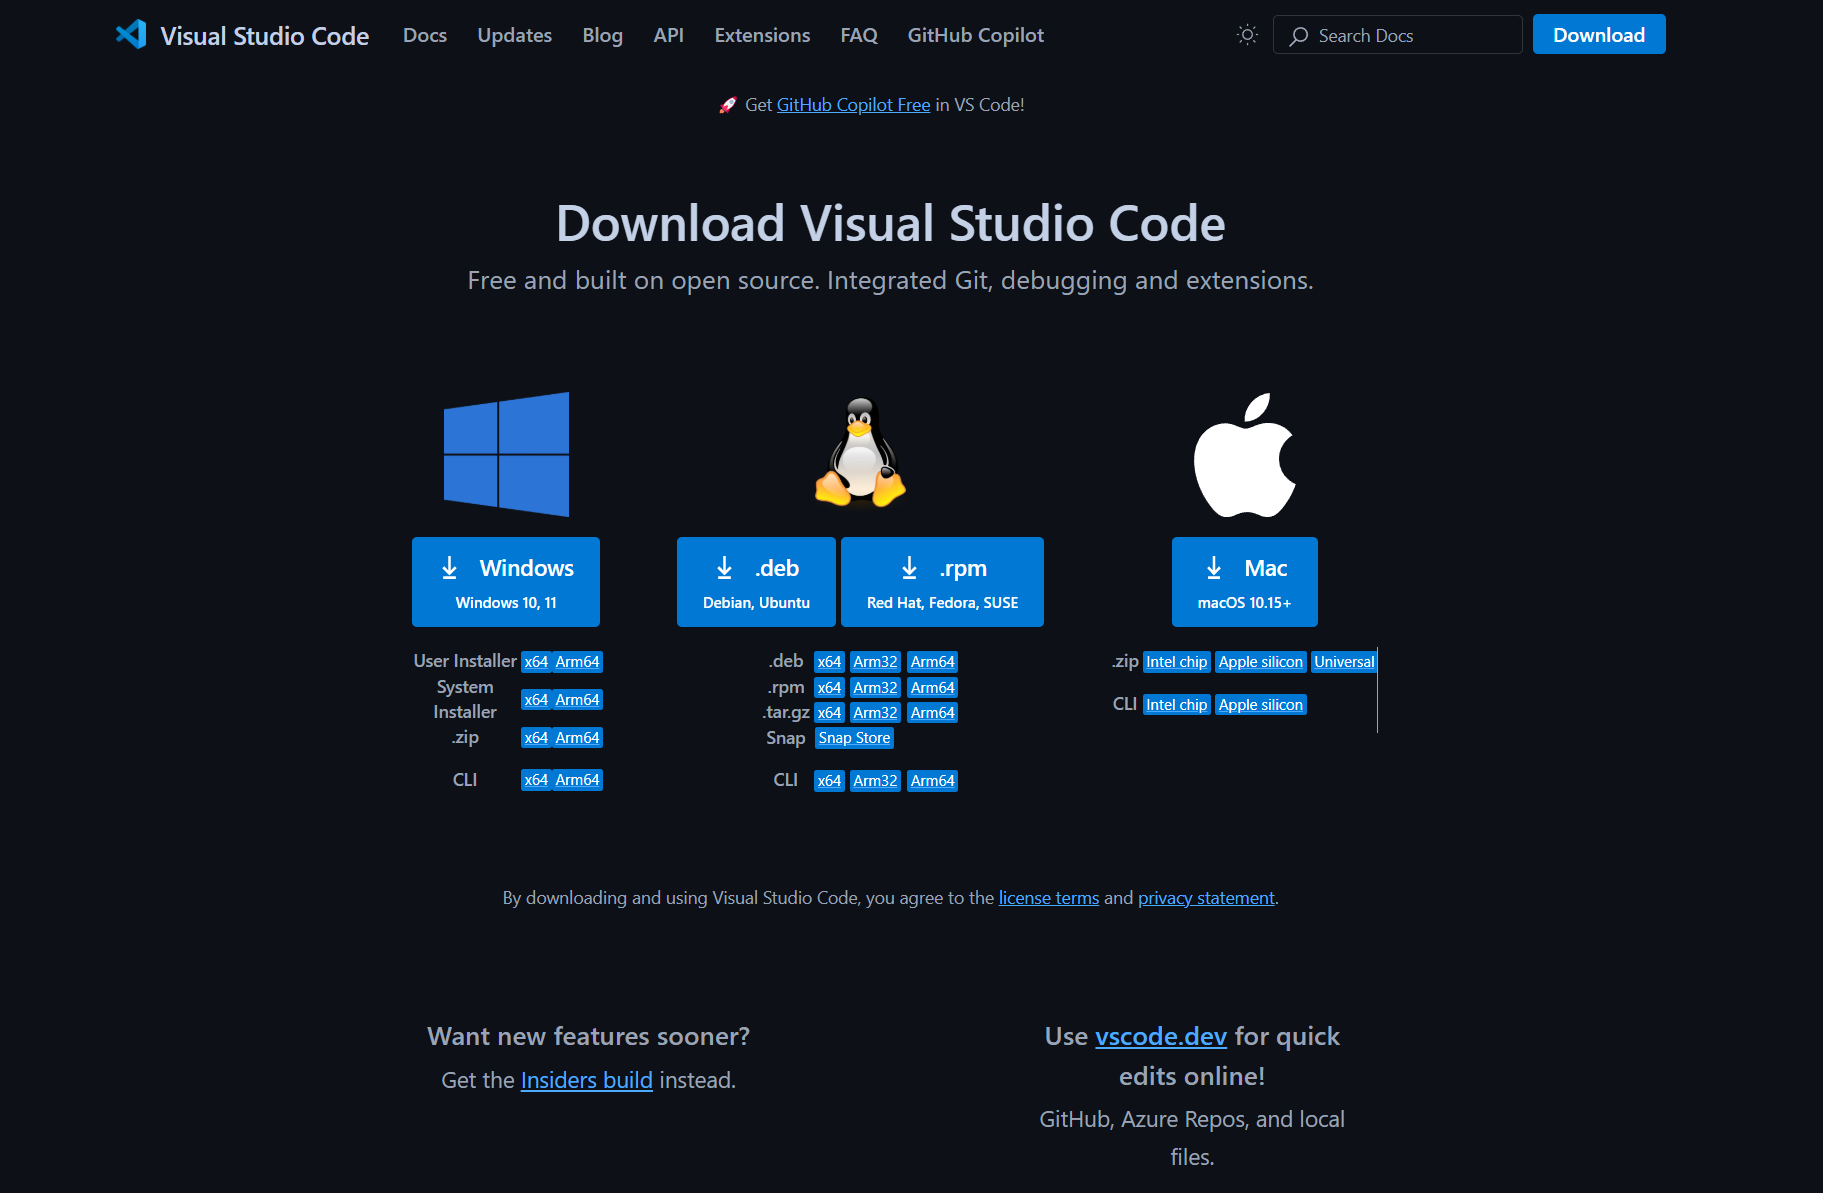Open the license terms link
The width and height of the screenshot is (1823, 1193).
pos(1049,898)
